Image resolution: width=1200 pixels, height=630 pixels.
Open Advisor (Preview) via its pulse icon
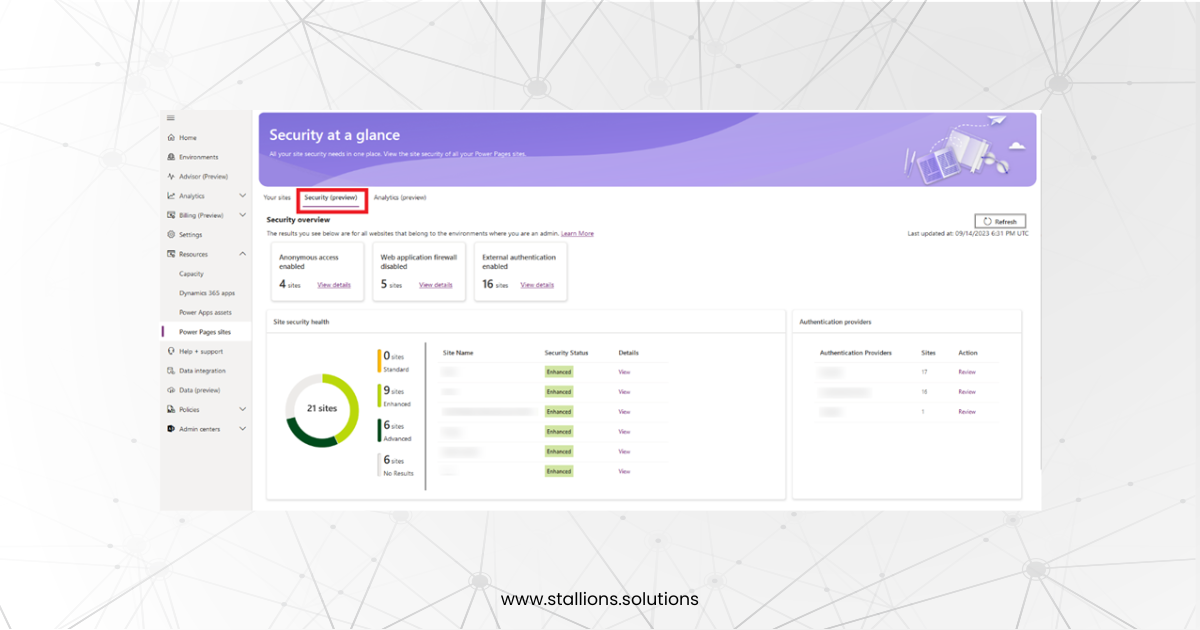click(171, 176)
